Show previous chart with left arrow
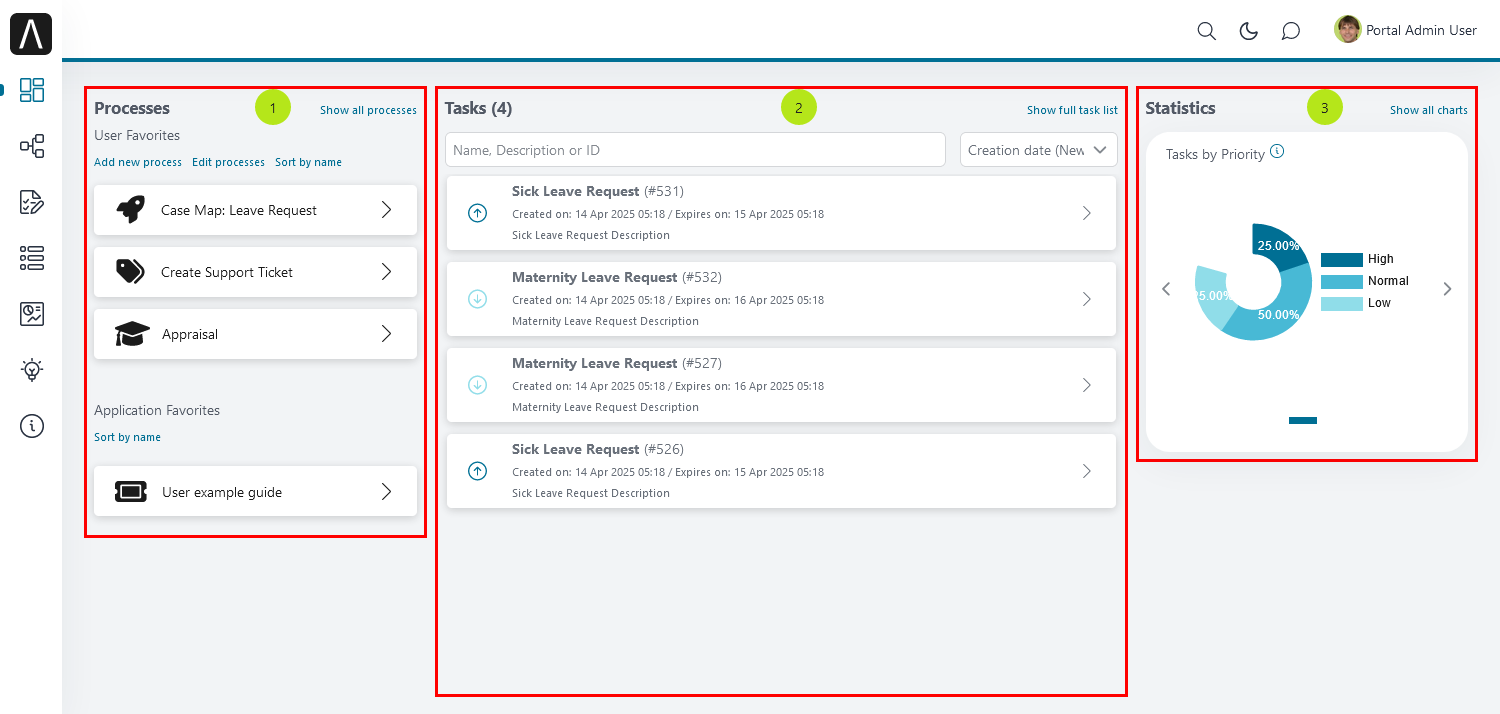1500x714 pixels. pos(1166,289)
